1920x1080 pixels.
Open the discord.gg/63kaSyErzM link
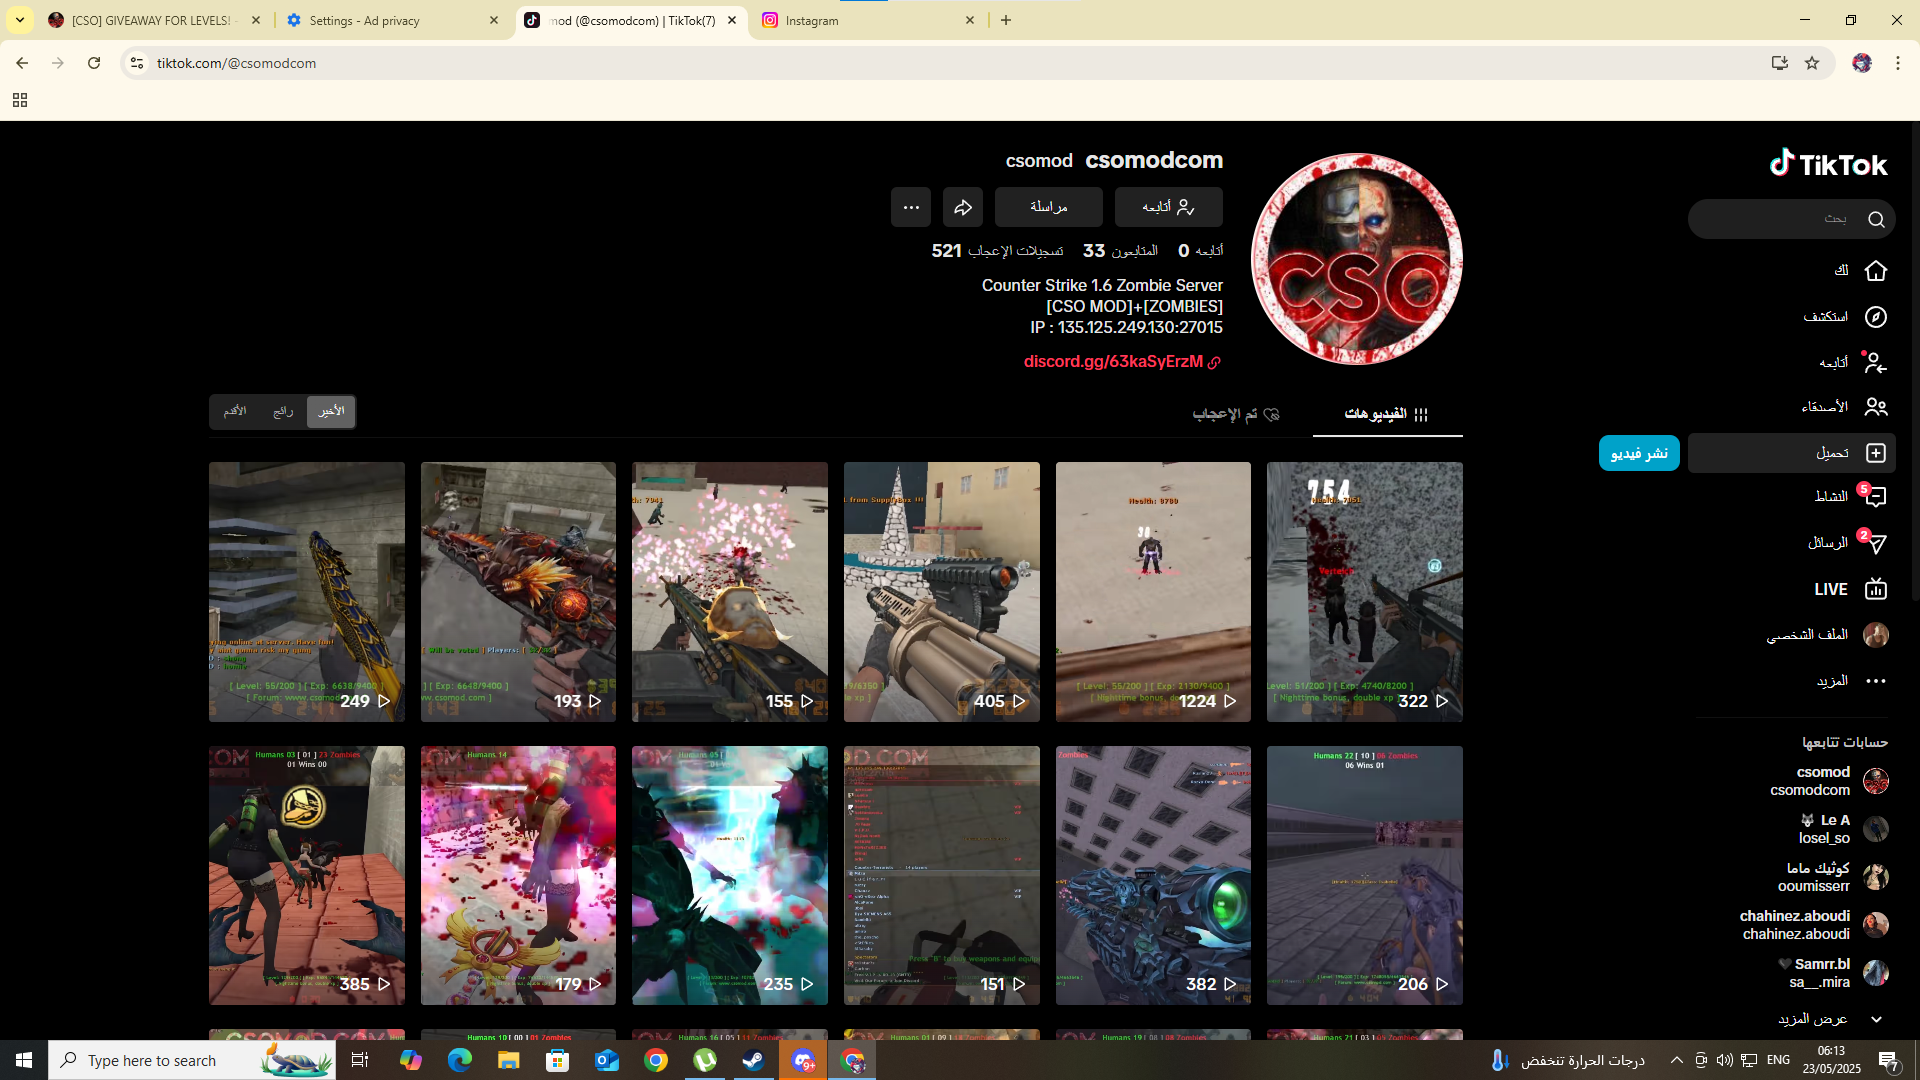1113,362
